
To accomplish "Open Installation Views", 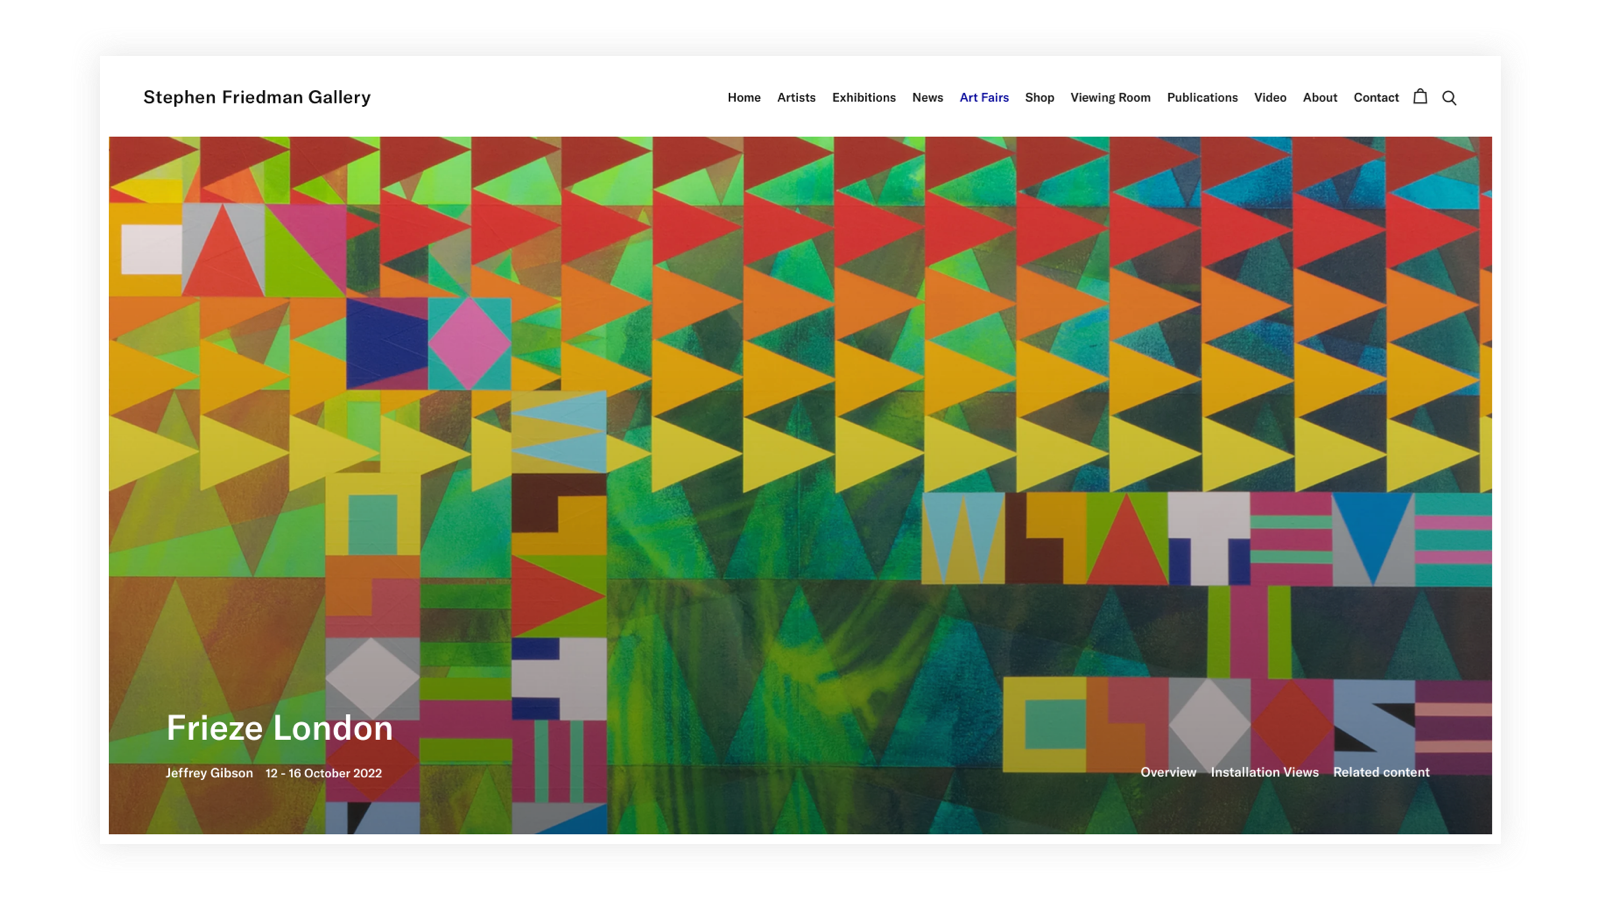I will (x=1264, y=772).
